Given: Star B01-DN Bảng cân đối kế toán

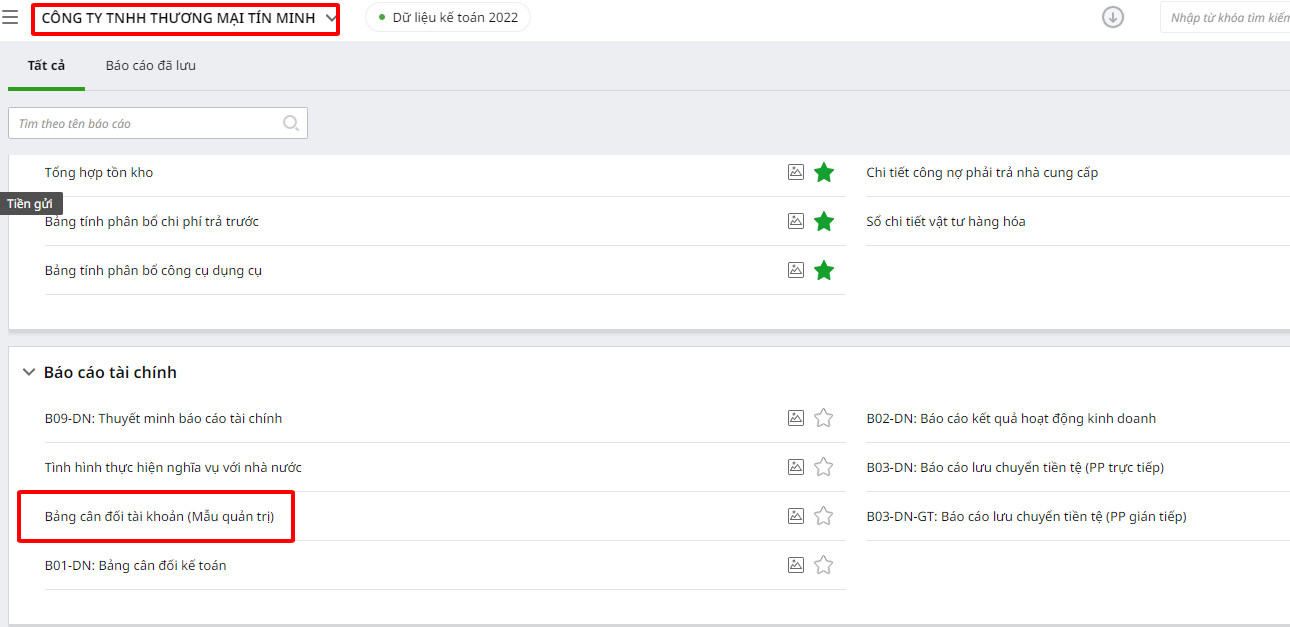Looking at the screenshot, I should pyautogui.click(x=824, y=565).
